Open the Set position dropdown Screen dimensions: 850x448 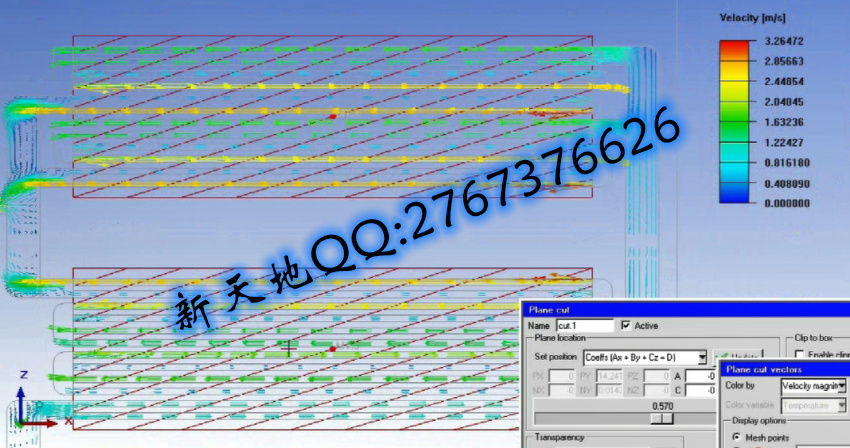coord(701,357)
